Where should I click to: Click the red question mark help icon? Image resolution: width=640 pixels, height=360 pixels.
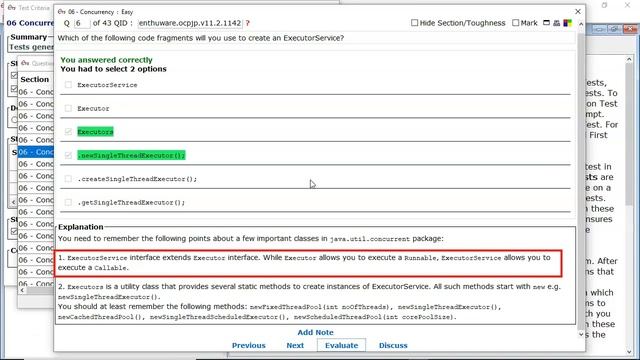click(x=247, y=23)
